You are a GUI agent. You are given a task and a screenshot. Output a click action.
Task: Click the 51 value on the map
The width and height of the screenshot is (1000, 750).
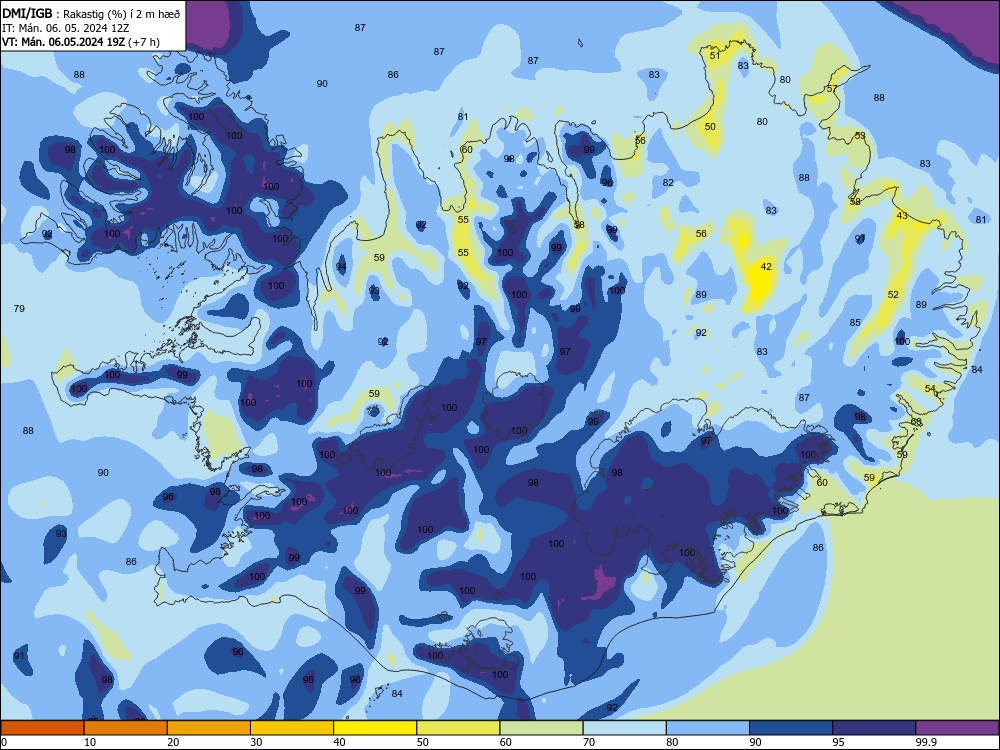pyautogui.click(x=715, y=55)
